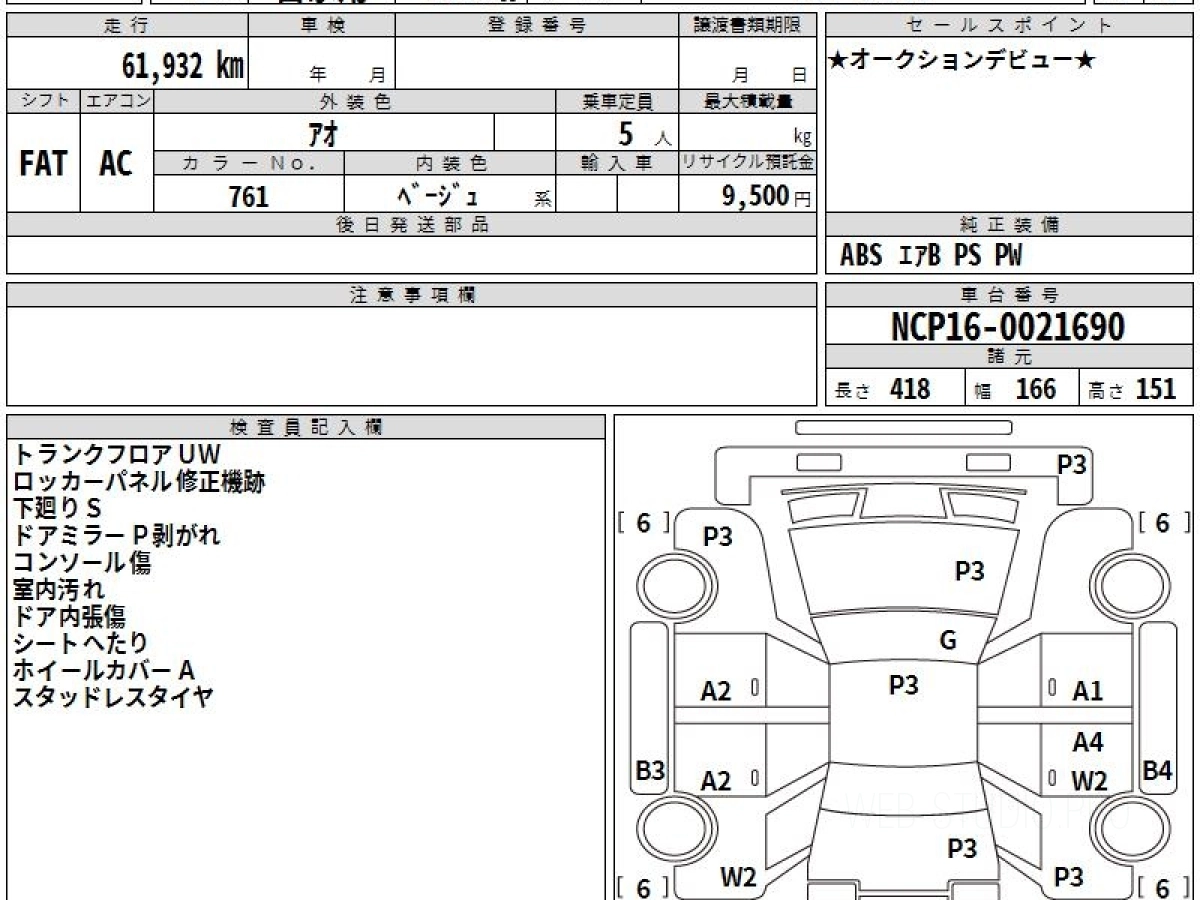Click the カラーNo. header
This screenshot has width=1200, height=900.
249,163
